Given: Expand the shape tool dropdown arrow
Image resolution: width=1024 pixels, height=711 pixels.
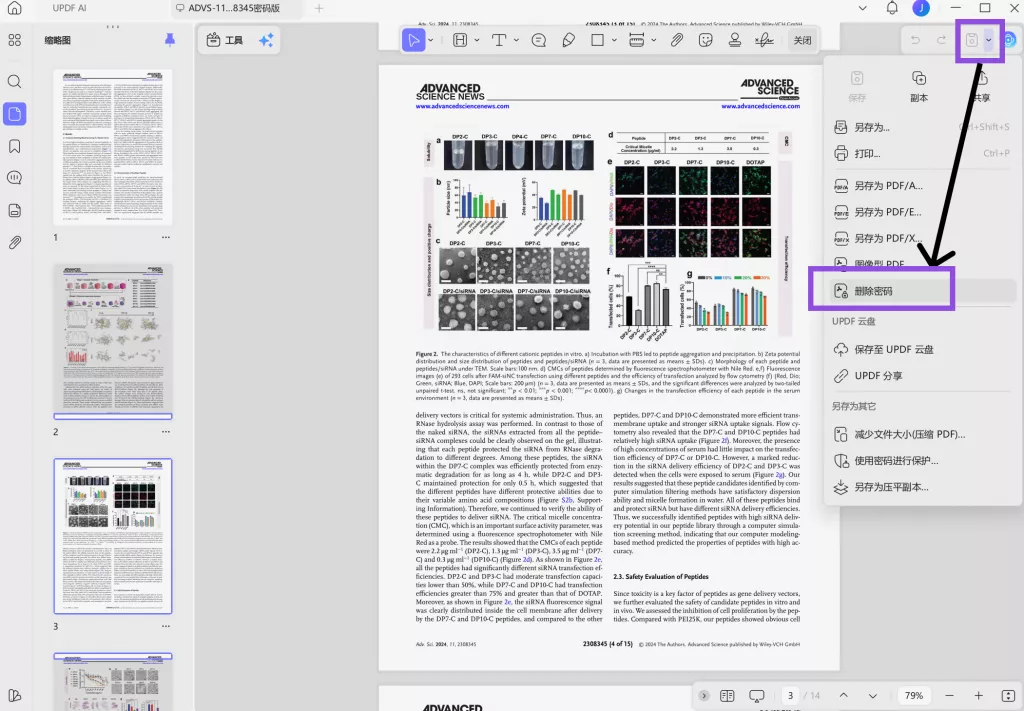Looking at the screenshot, I should (614, 40).
